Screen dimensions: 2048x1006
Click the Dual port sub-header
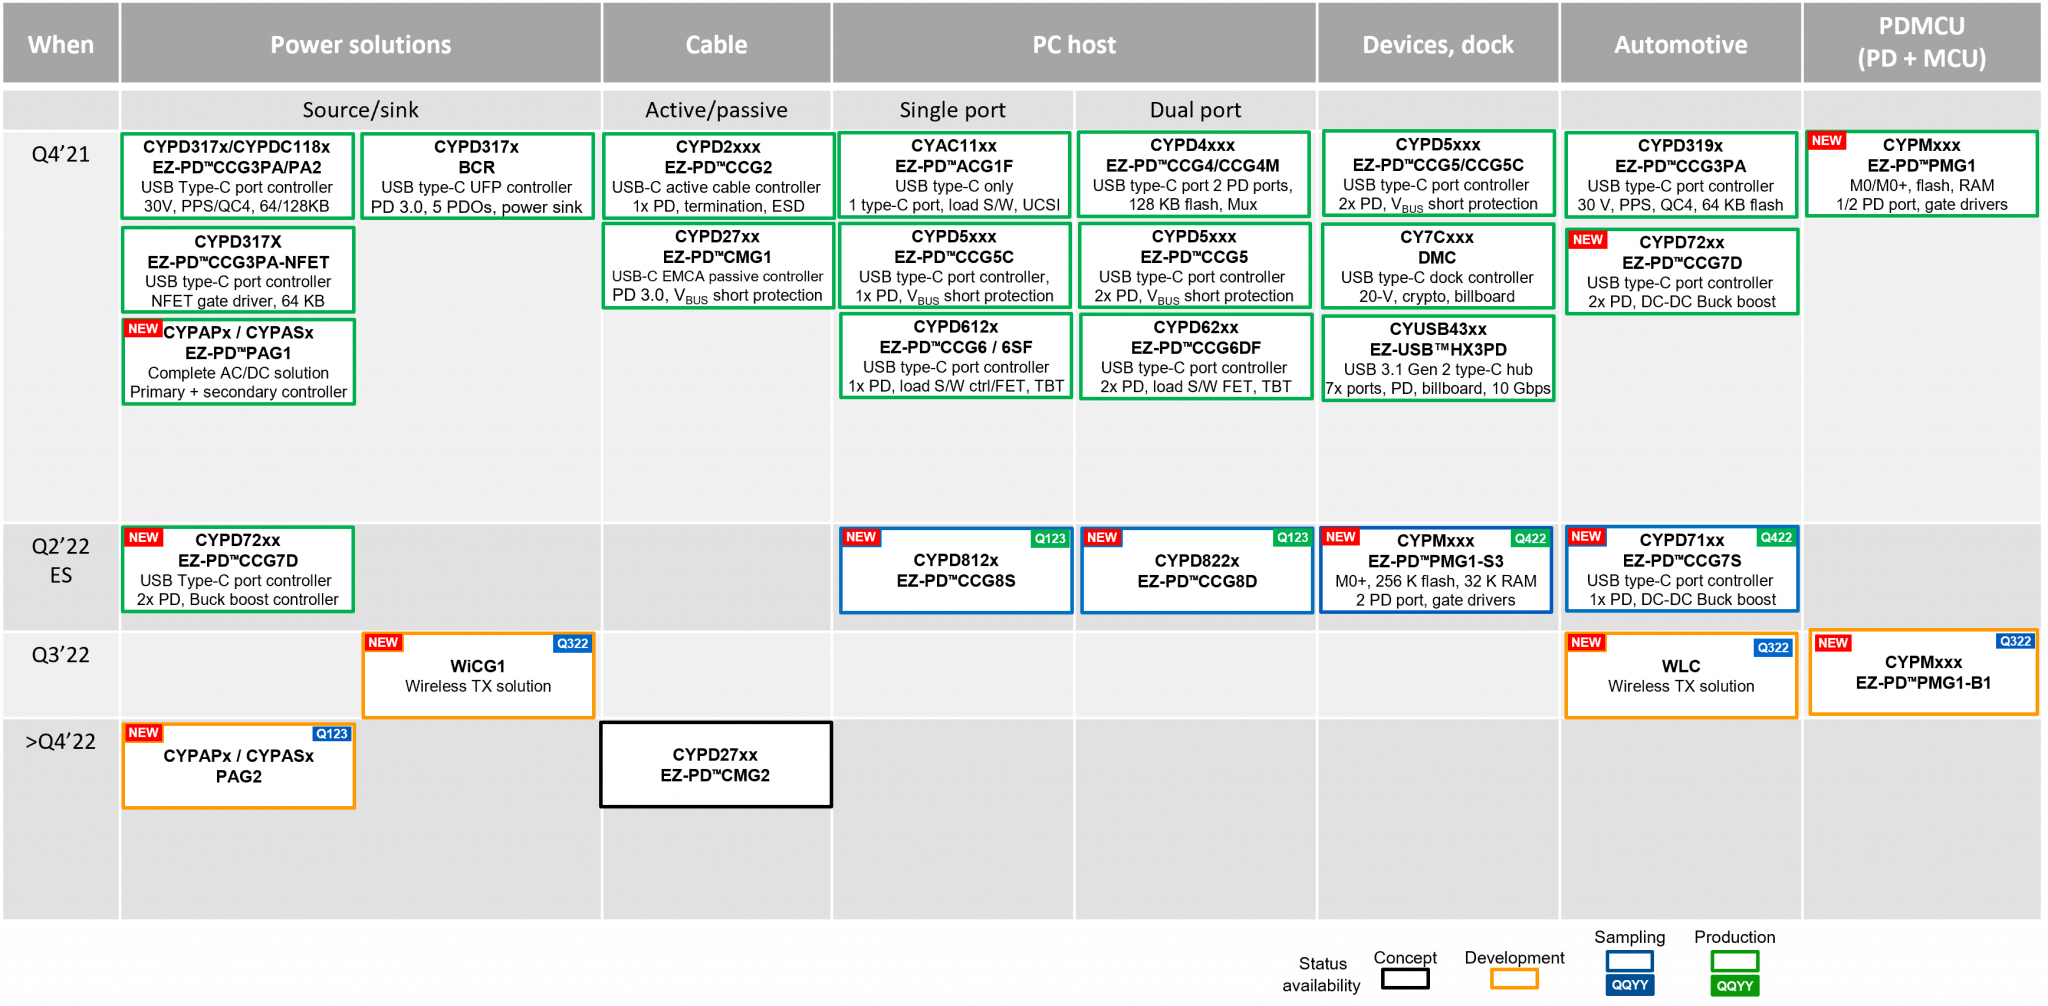click(1195, 110)
